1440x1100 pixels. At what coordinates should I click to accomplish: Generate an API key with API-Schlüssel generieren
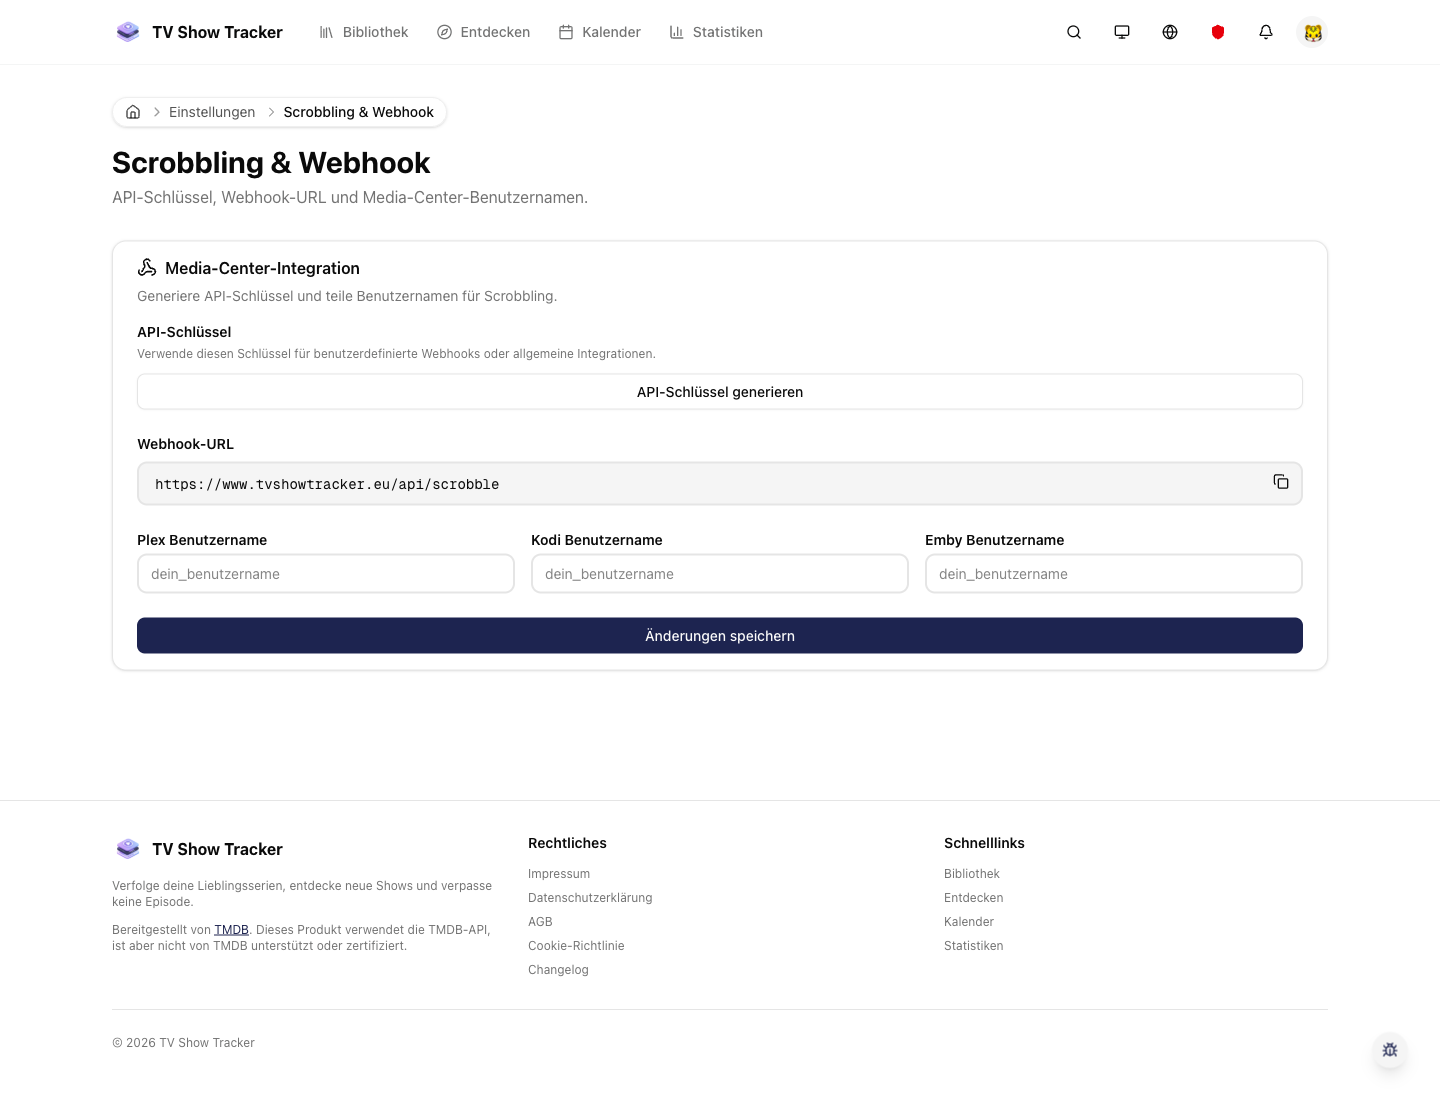[x=720, y=391]
